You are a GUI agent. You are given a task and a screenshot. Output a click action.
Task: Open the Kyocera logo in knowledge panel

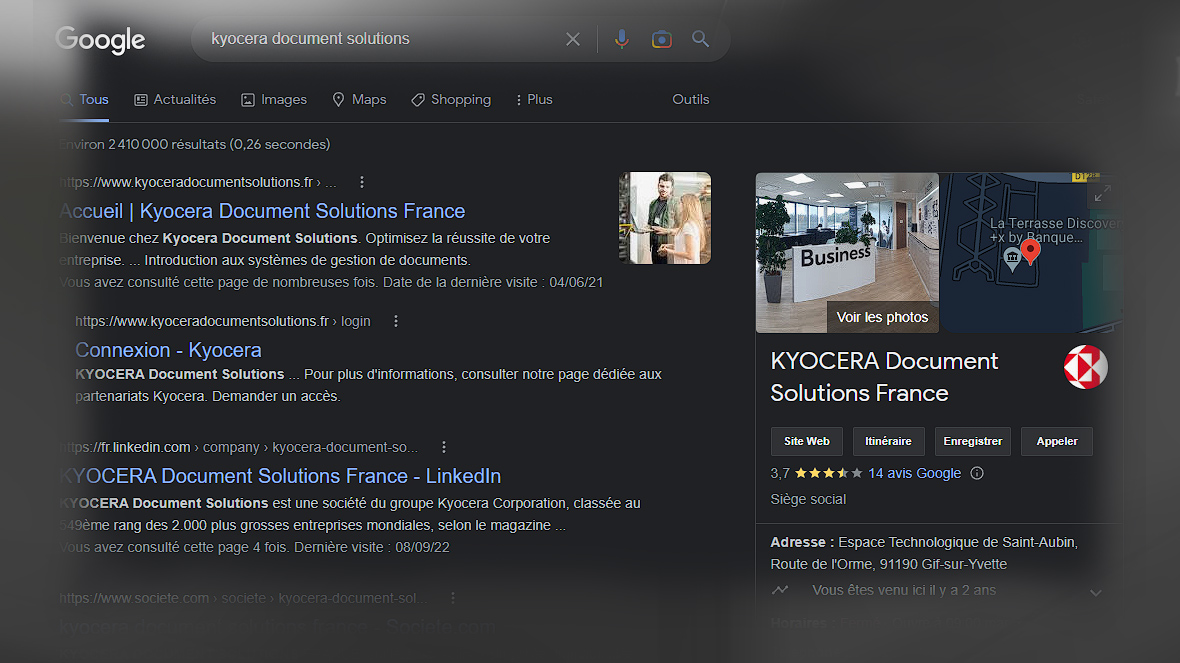1085,368
